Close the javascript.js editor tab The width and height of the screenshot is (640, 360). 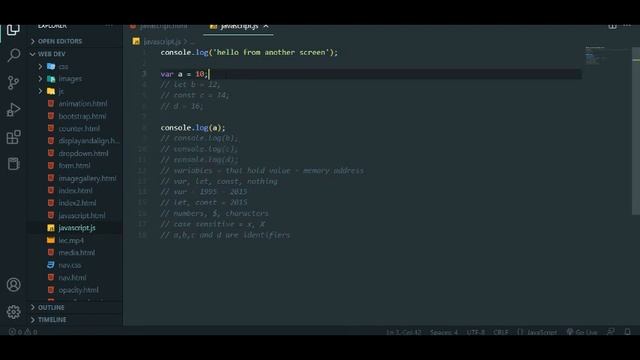[266, 26]
